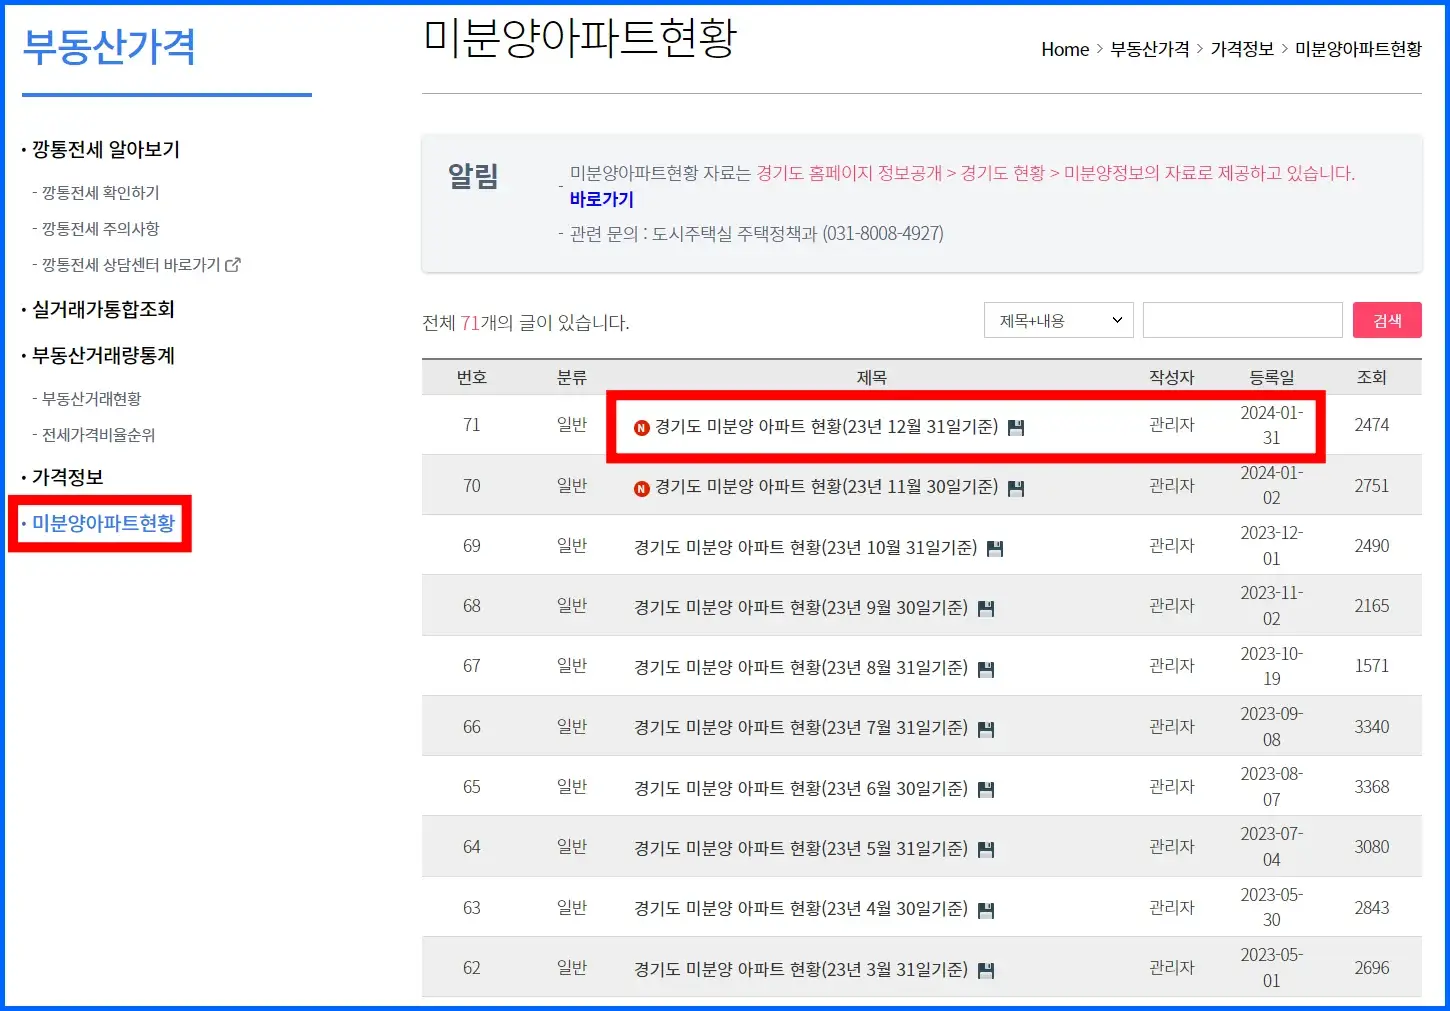
Task: Open the 제목+내용 search type dropdown
Action: (1059, 320)
